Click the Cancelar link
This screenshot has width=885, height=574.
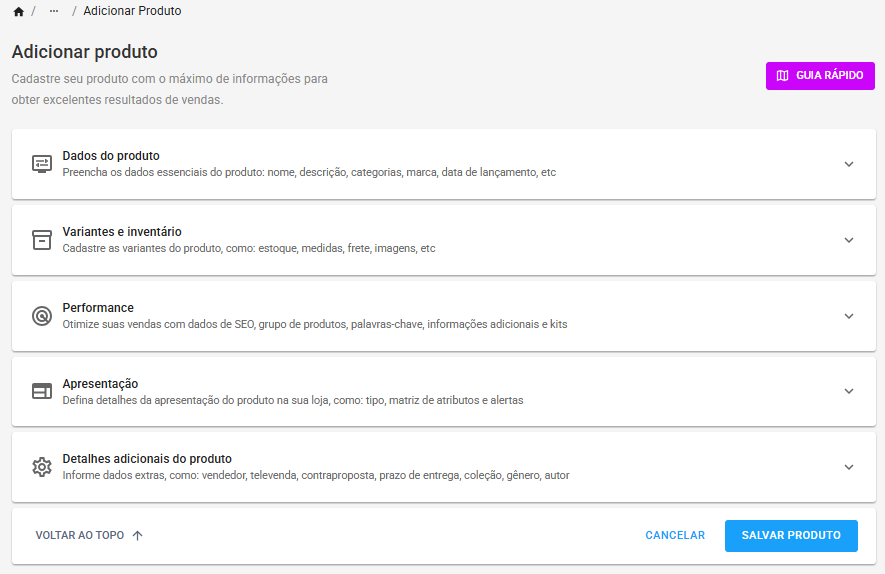point(675,536)
